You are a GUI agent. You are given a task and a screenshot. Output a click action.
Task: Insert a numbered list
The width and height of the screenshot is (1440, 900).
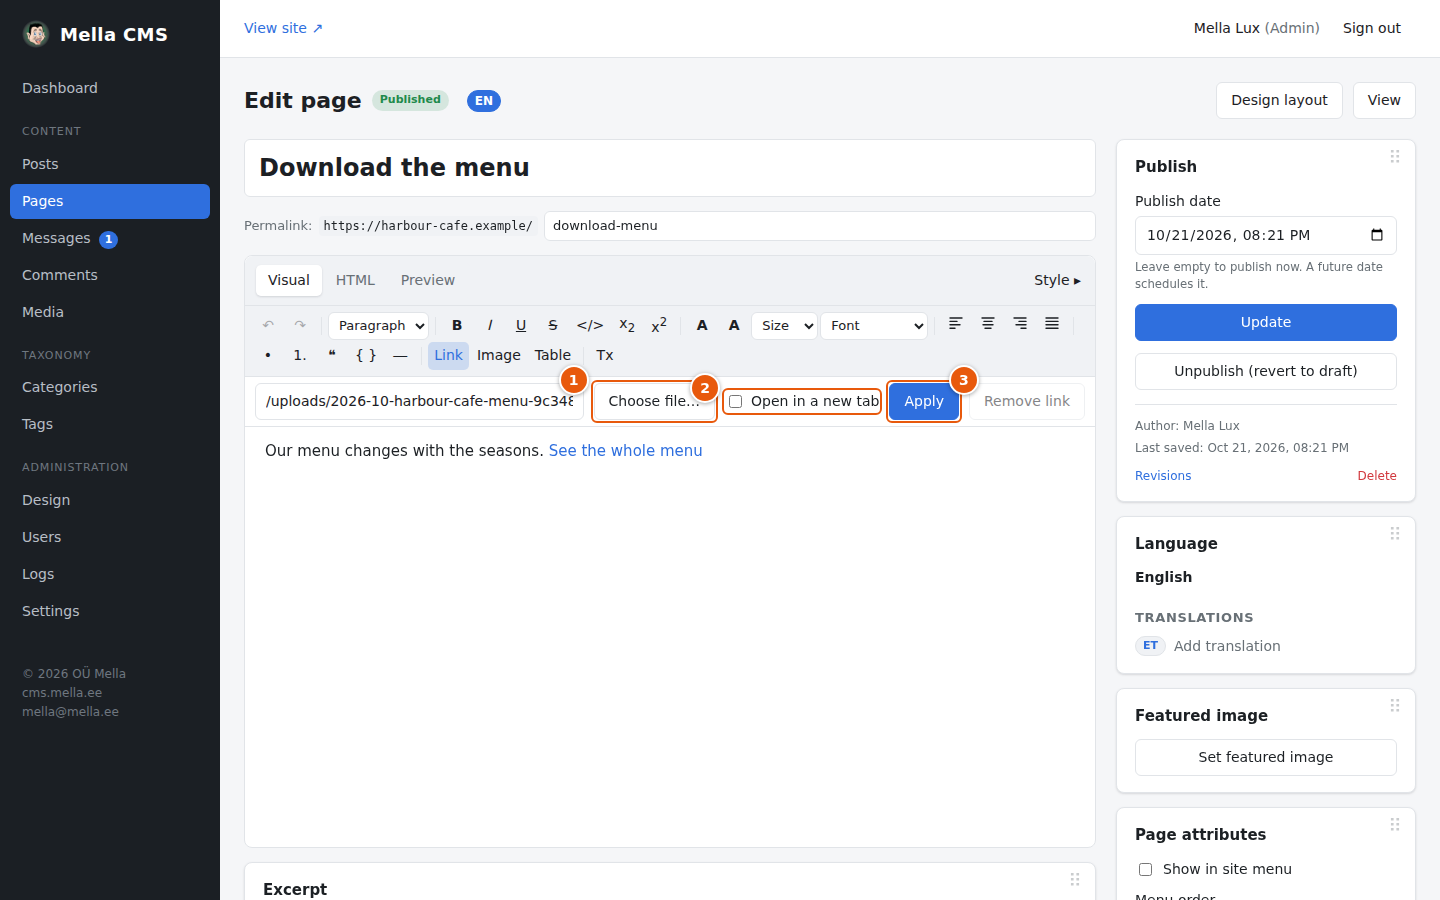(300, 355)
